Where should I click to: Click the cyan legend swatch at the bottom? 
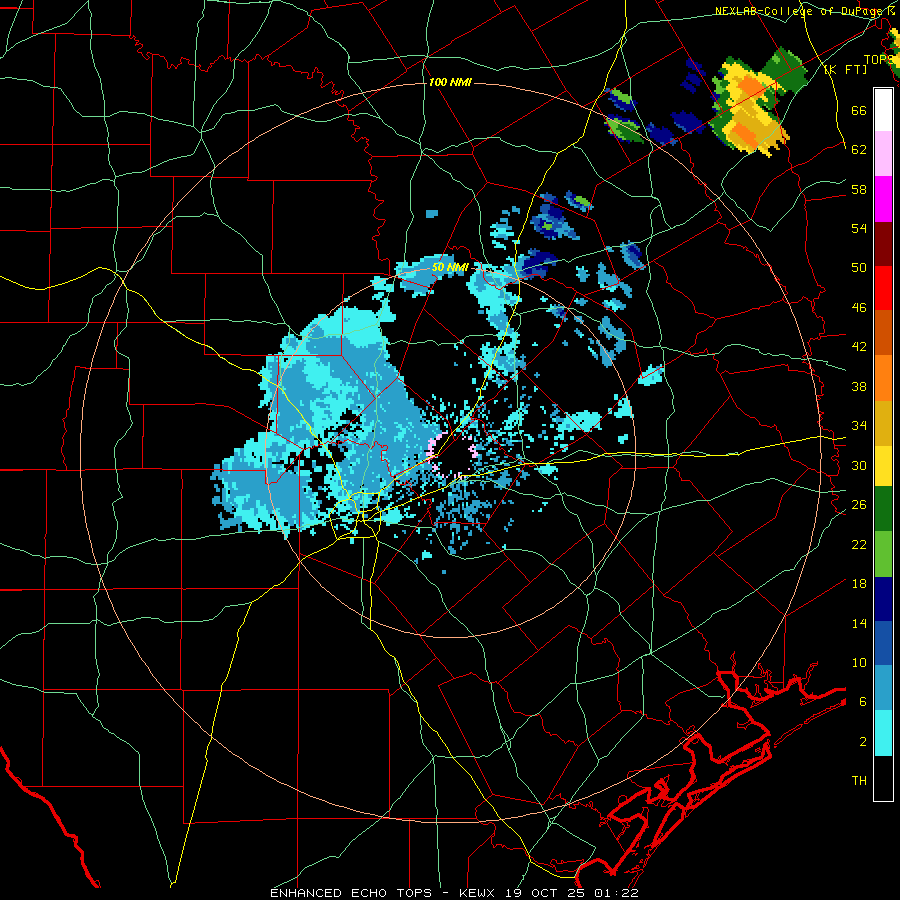883,733
